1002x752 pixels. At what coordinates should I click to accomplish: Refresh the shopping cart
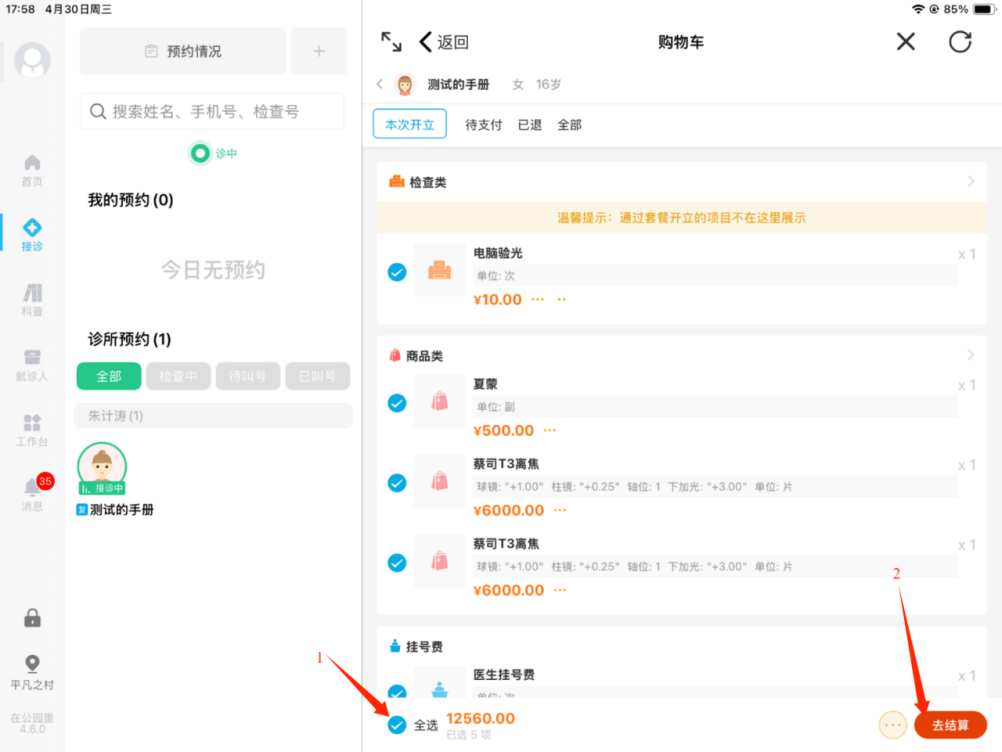[x=960, y=41]
